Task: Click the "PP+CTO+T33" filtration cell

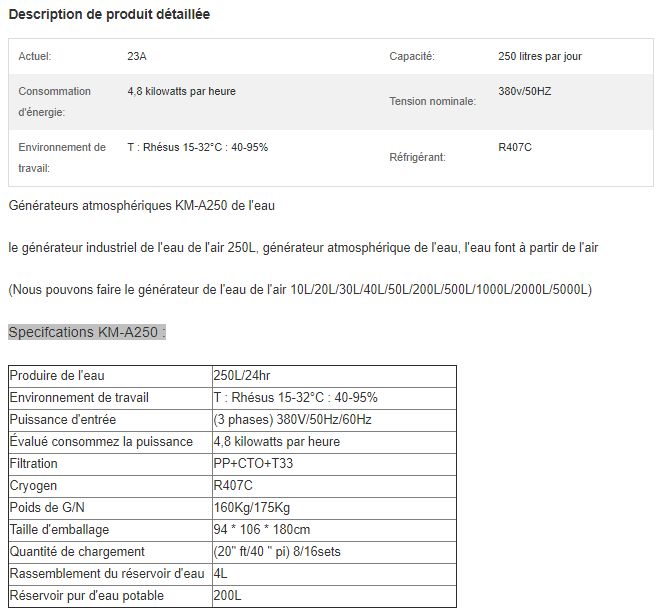Action: pos(252,464)
